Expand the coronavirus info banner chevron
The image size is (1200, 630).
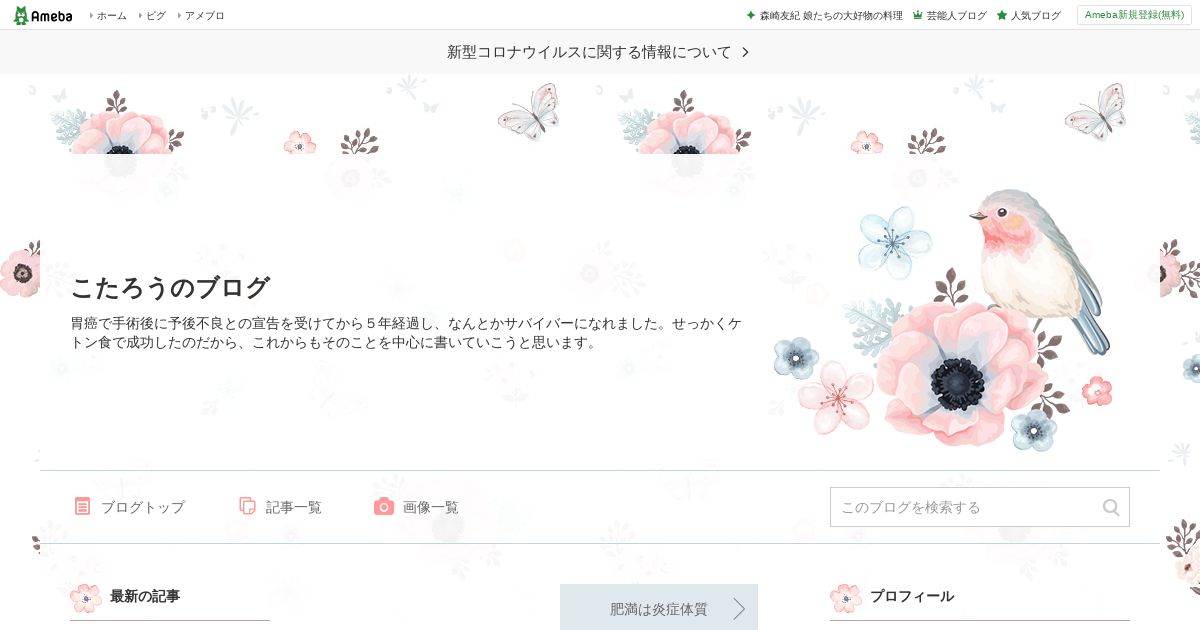tap(745, 52)
